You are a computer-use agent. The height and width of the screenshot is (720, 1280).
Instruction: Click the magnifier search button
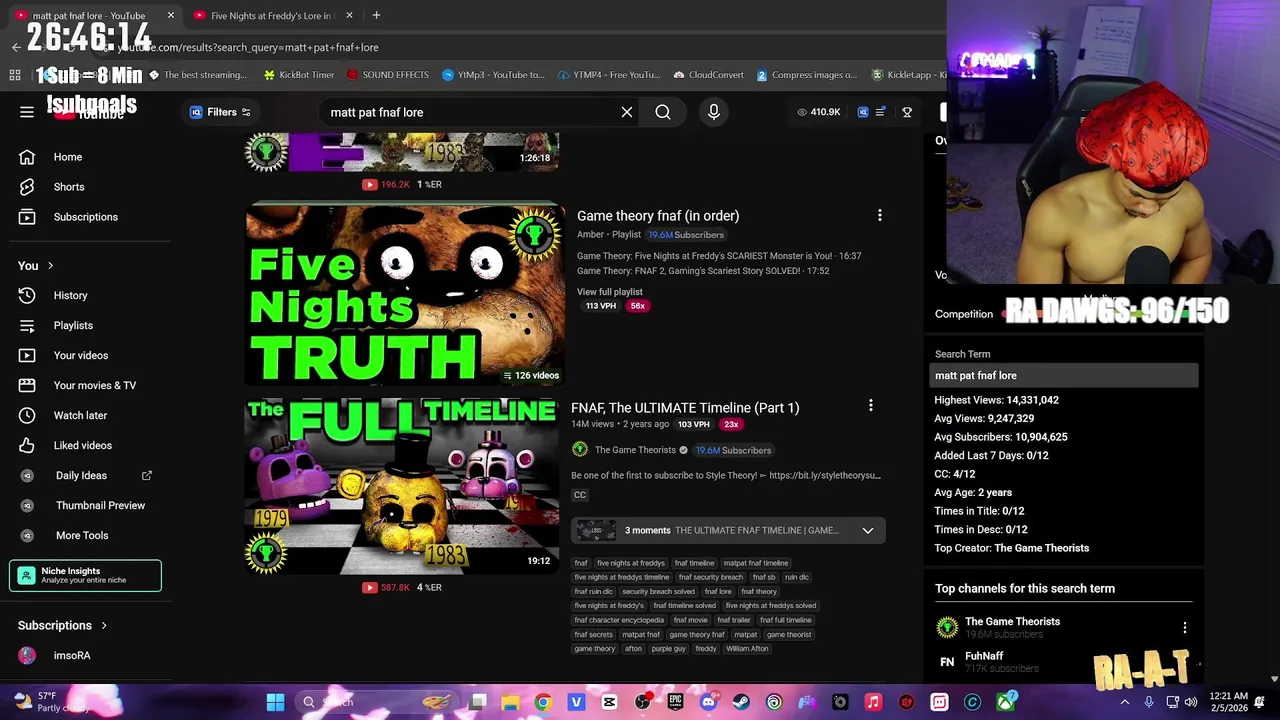[663, 112]
